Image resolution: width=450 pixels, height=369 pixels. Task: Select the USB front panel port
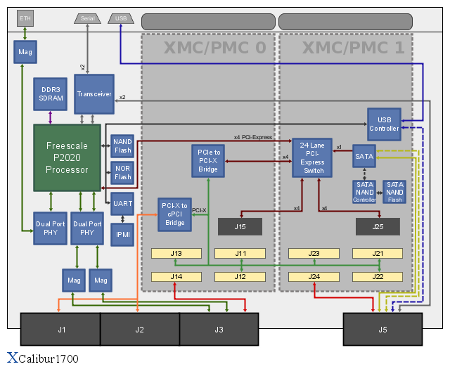coord(121,18)
